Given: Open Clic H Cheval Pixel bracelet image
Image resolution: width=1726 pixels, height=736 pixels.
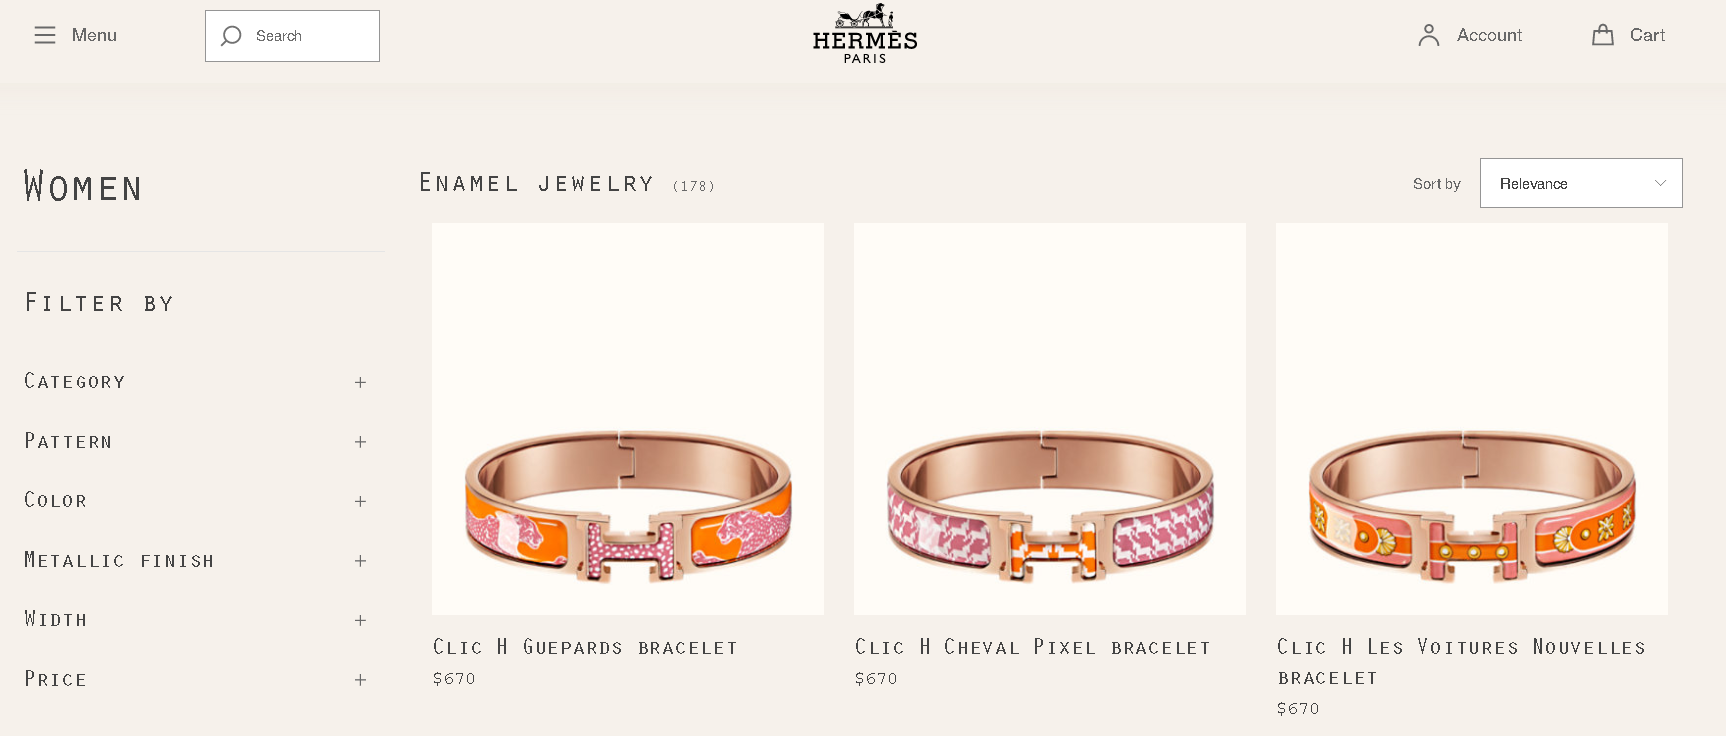Looking at the screenshot, I should [x=1050, y=419].
